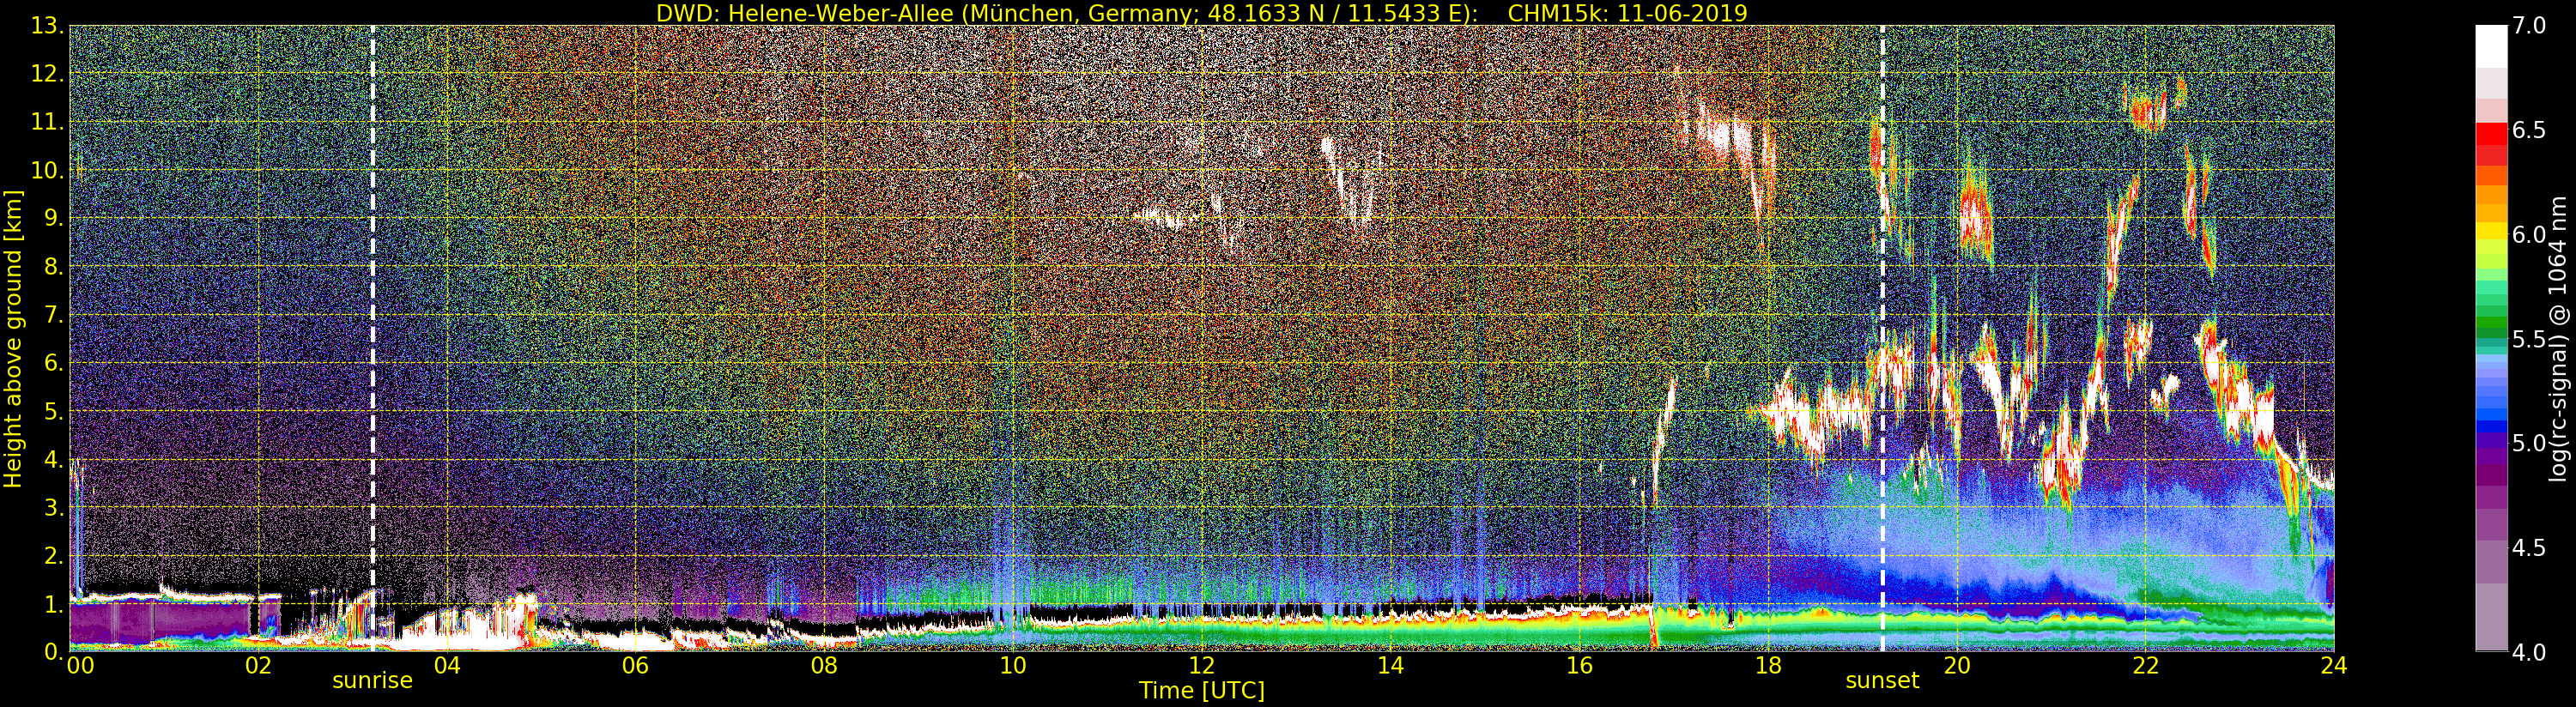Click the colorbar tick value '7.0'
2576x707 pixels.
click(2529, 26)
